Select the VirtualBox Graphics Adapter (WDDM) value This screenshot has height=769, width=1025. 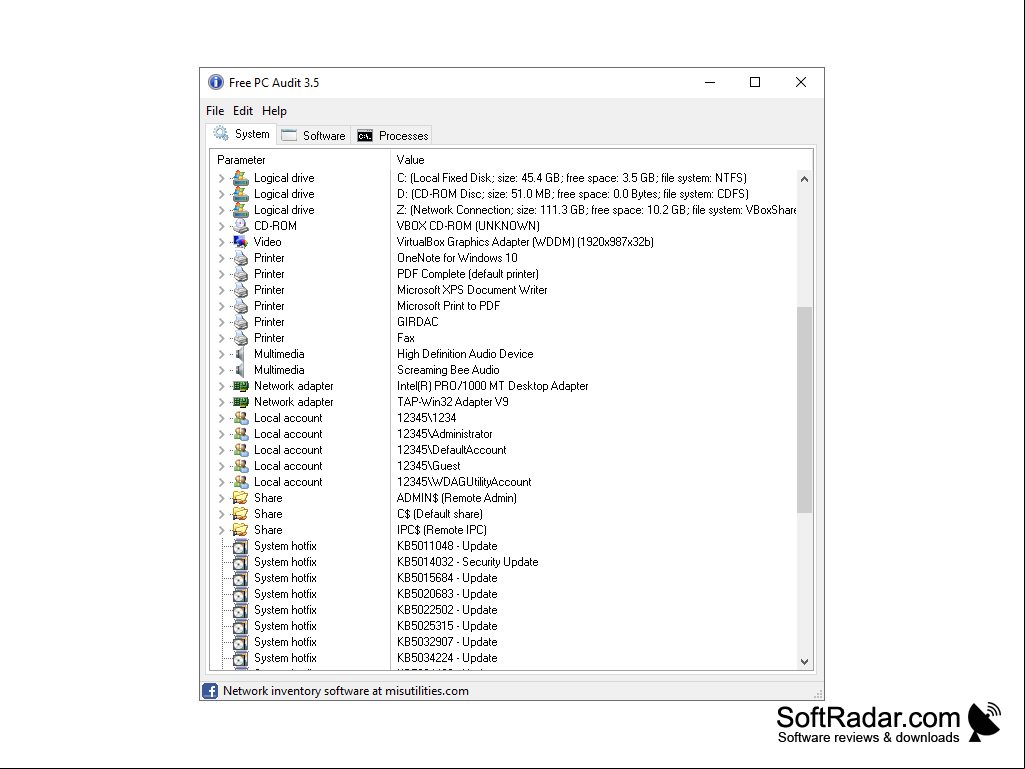point(525,242)
